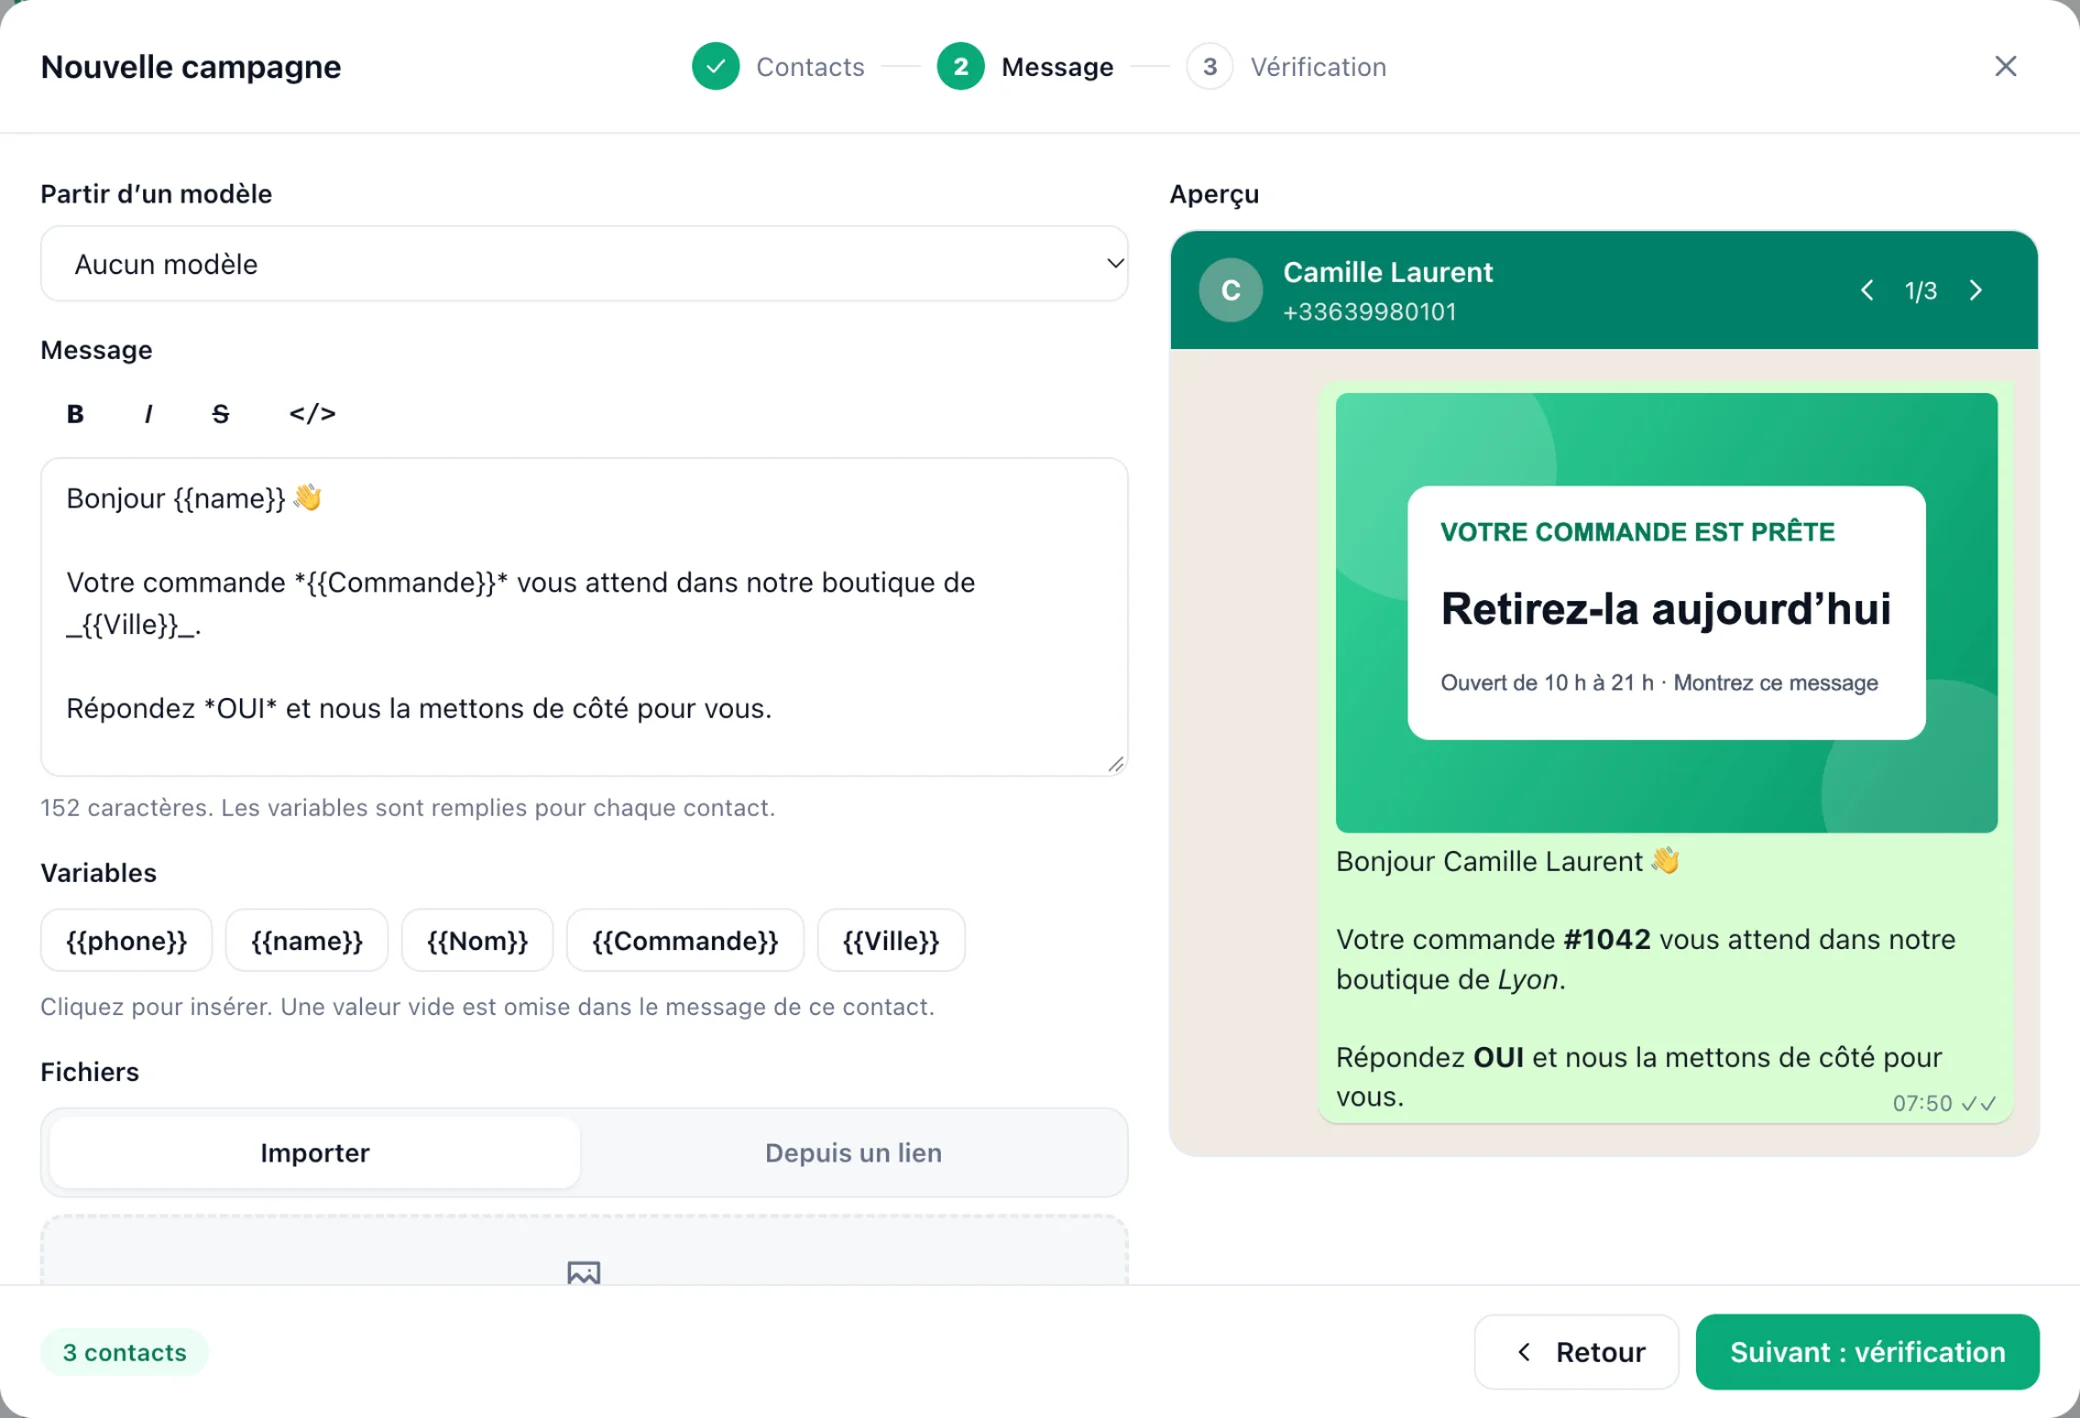Close the Nouvelle campagne dialog
The width and height of the screenshot is (2080, 1418).
[x=2005, y=66]
